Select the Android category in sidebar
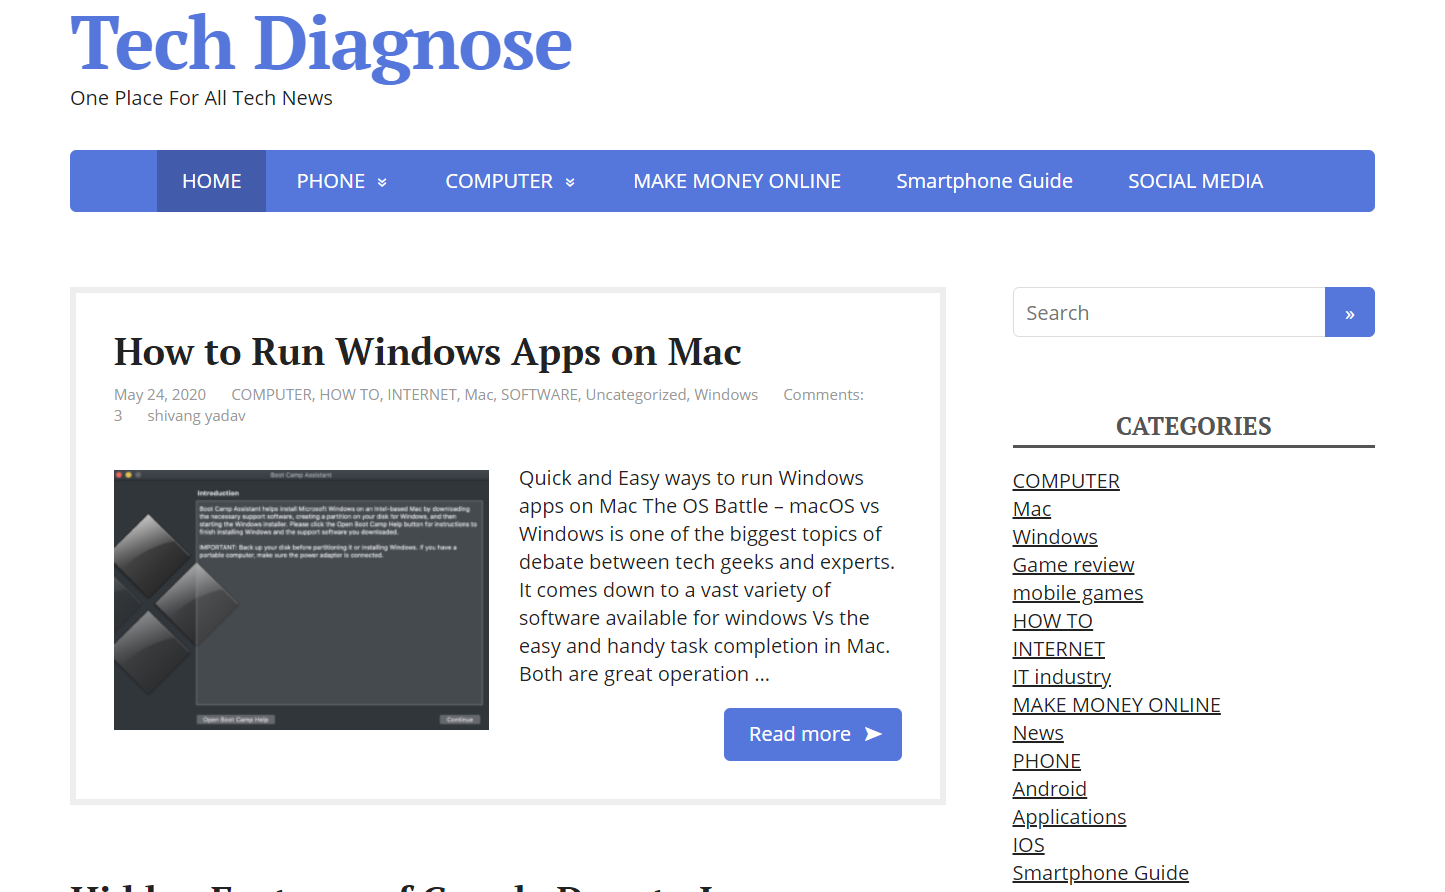The width and height of the screenshot is (1445, 892). tap(1049, 789)
